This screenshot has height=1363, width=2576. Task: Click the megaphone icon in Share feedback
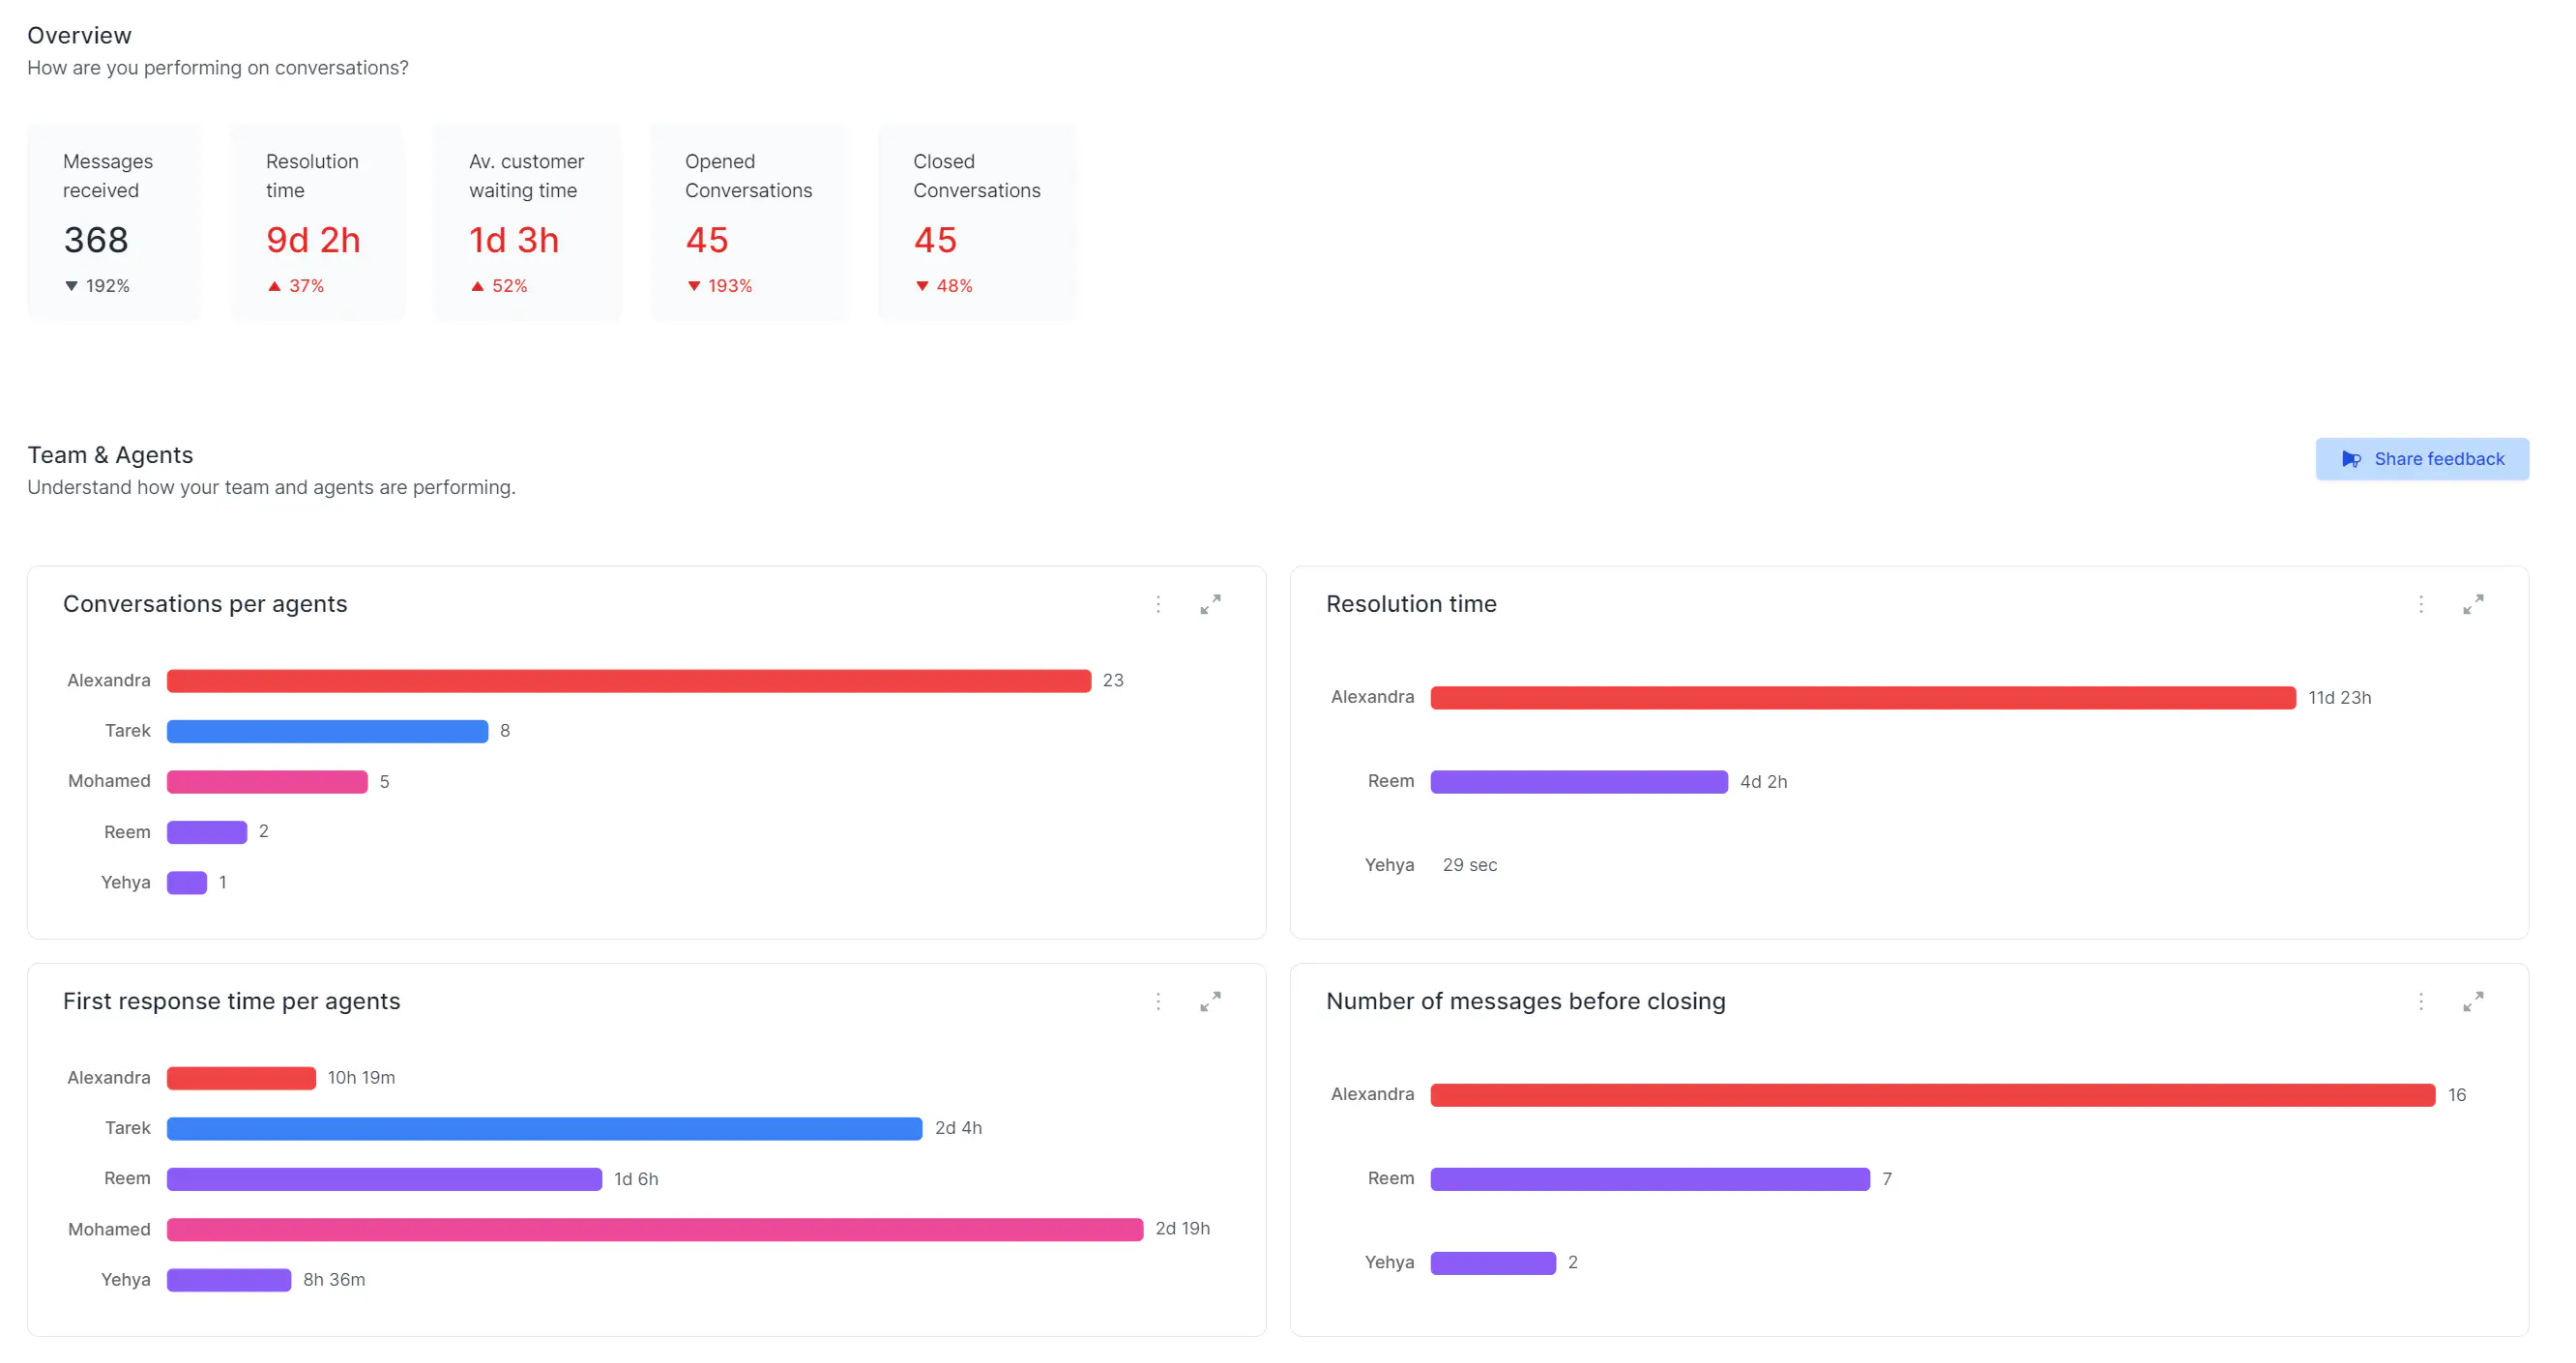point(2351,459)
